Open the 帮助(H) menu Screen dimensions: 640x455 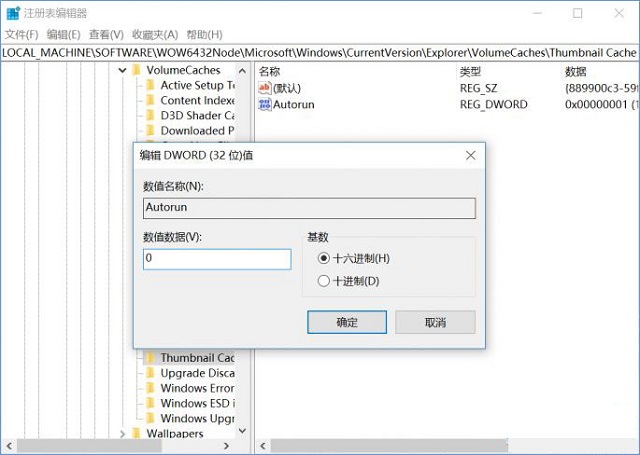(x=204, y=35)
